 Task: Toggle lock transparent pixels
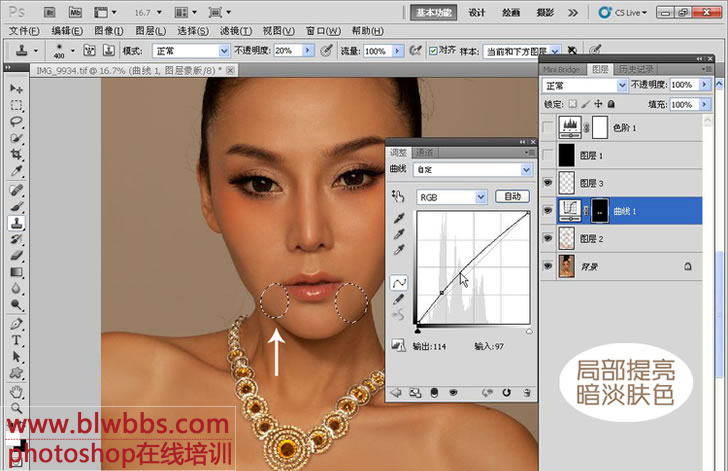coord(573,104)
